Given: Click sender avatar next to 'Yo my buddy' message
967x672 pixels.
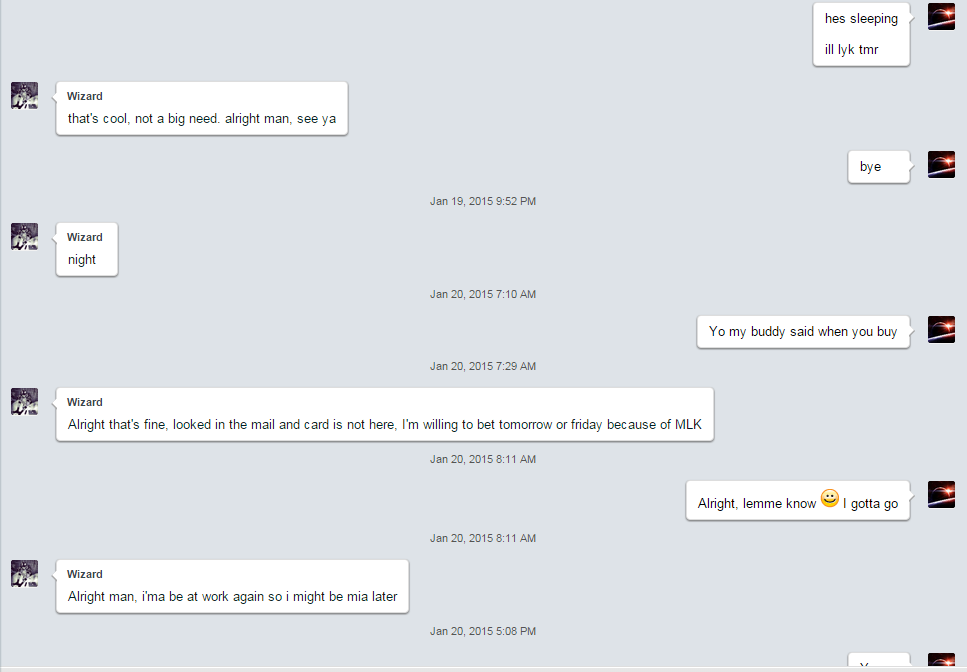Looking at the screenshot, I should [x=941, y=330].
